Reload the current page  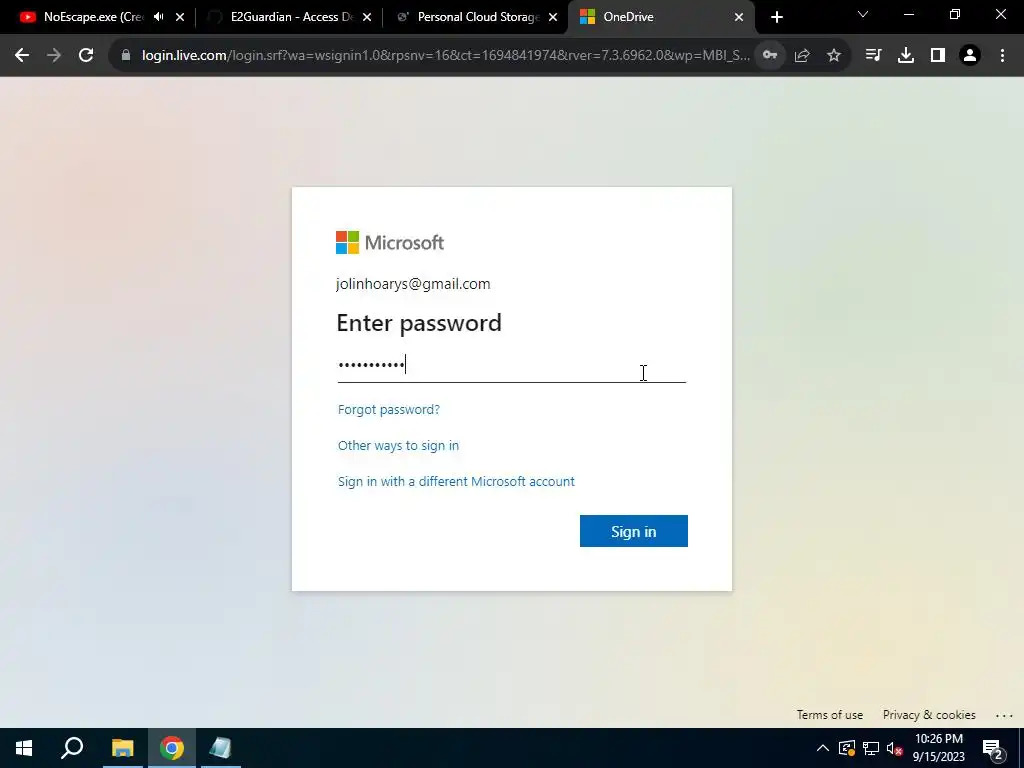tap(86, 56)
